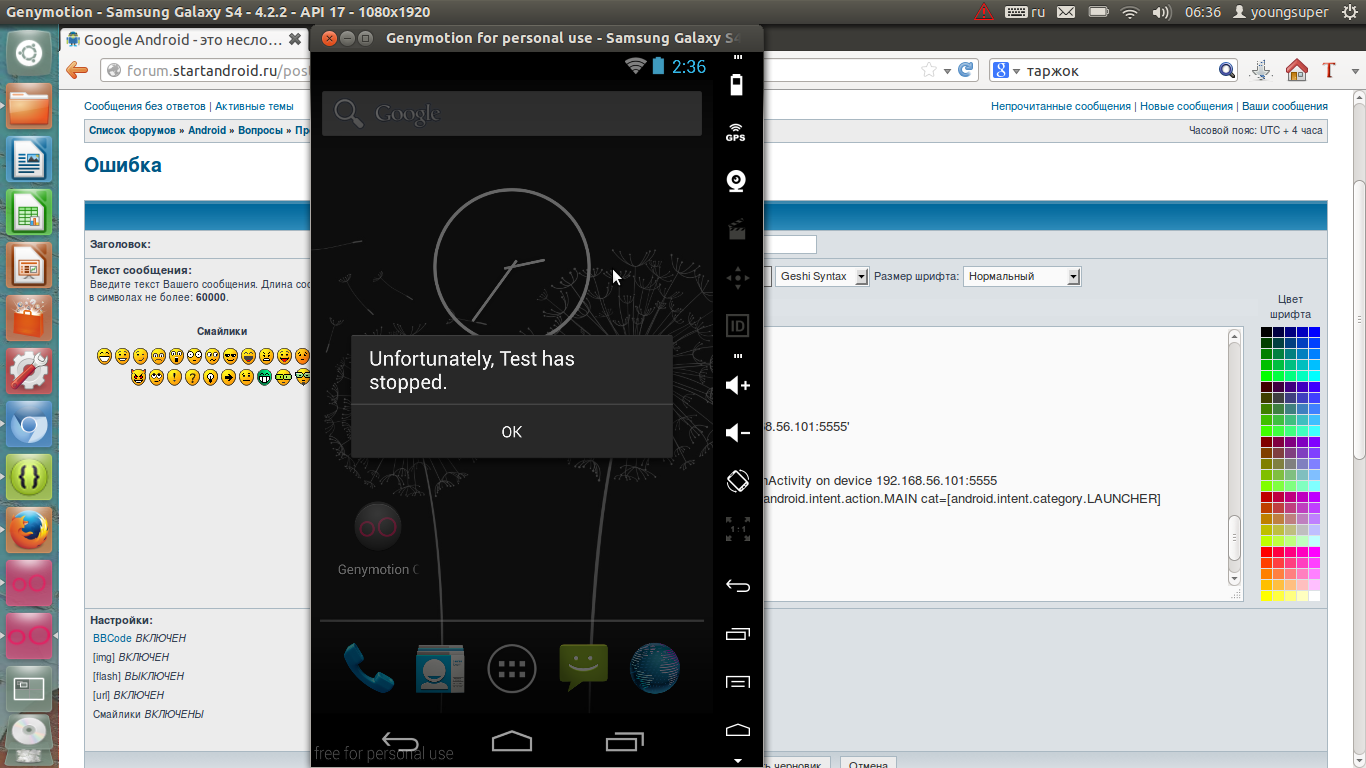Image resolution: width=1366 pixels, height=768 pixels.
Task: Click the Genymotion sidebar Back button
Action: point(737,586)
